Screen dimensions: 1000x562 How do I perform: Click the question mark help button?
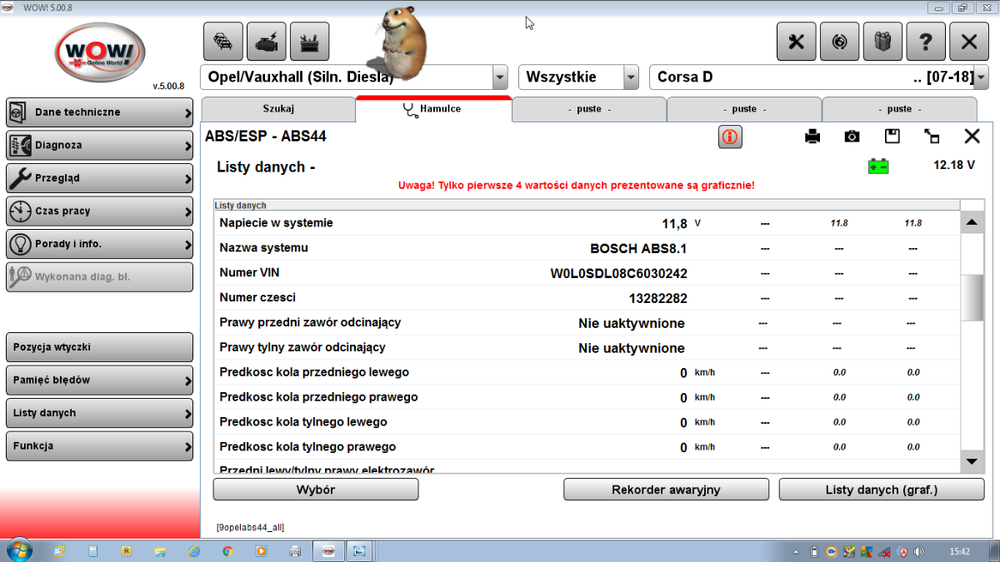pyautogui.click(x=925, y=42)
